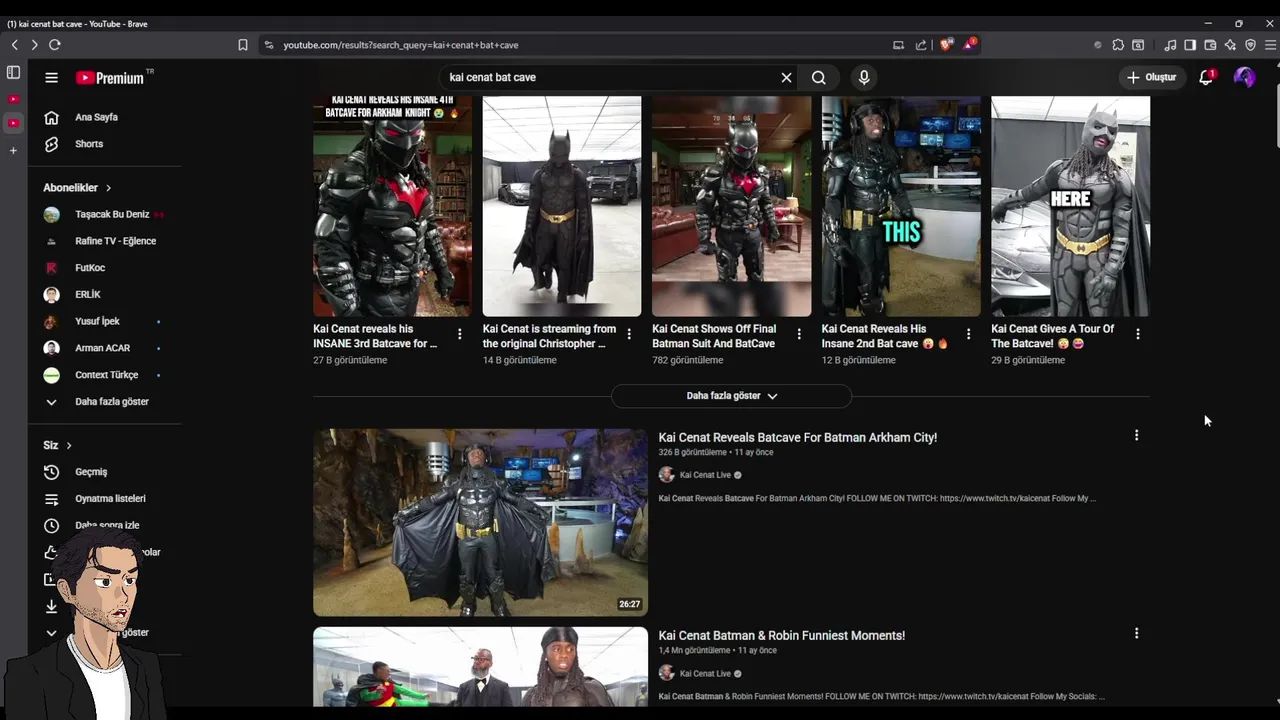Screen dimensions: 1280x720
Task: Expand the Siz section arrow
Action: tap(68, 445)
